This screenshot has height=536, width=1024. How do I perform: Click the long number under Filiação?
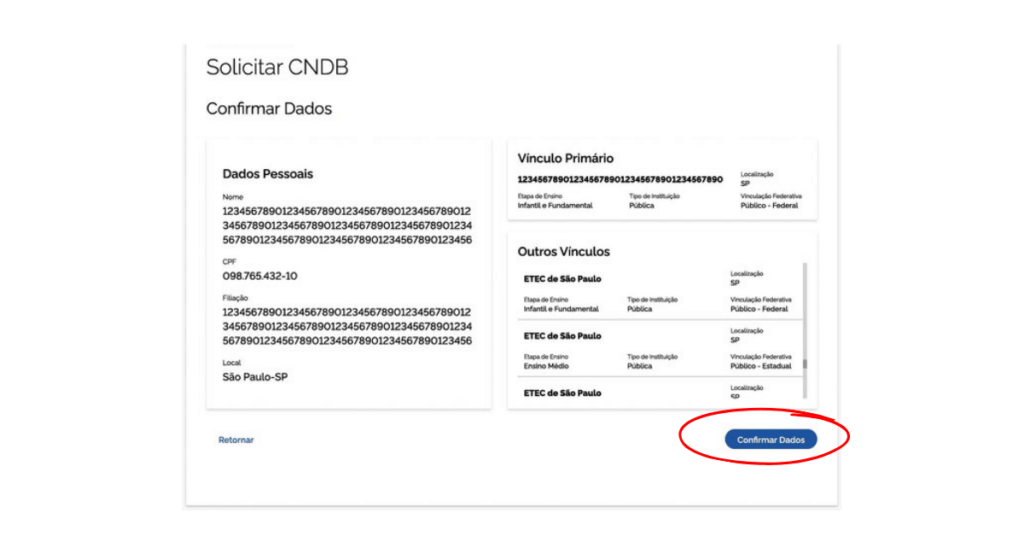(x=346, y=327)
